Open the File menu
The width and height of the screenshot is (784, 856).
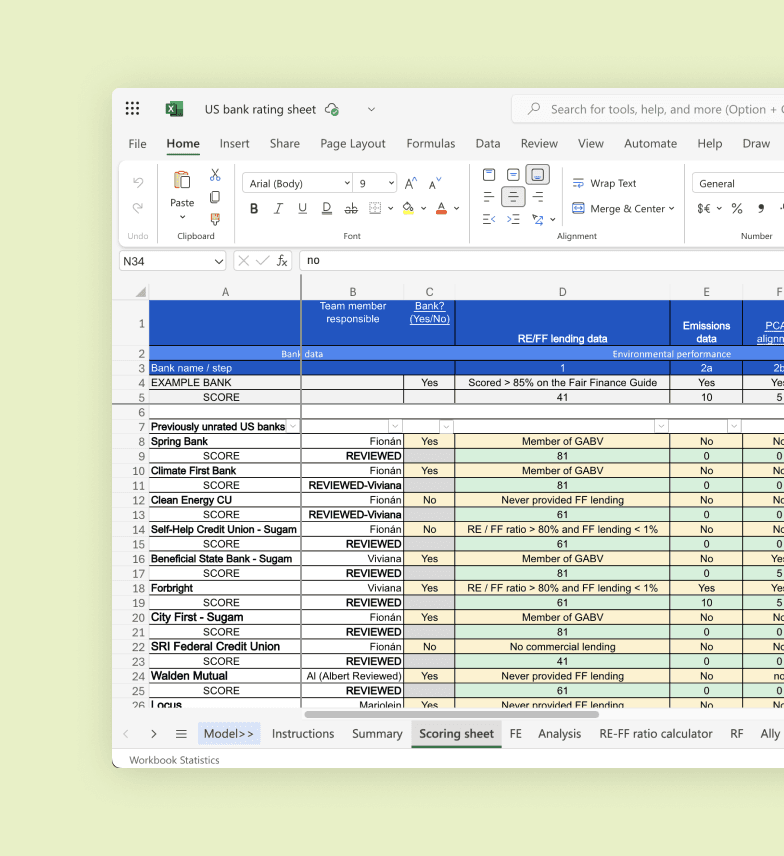pos(138,144)
